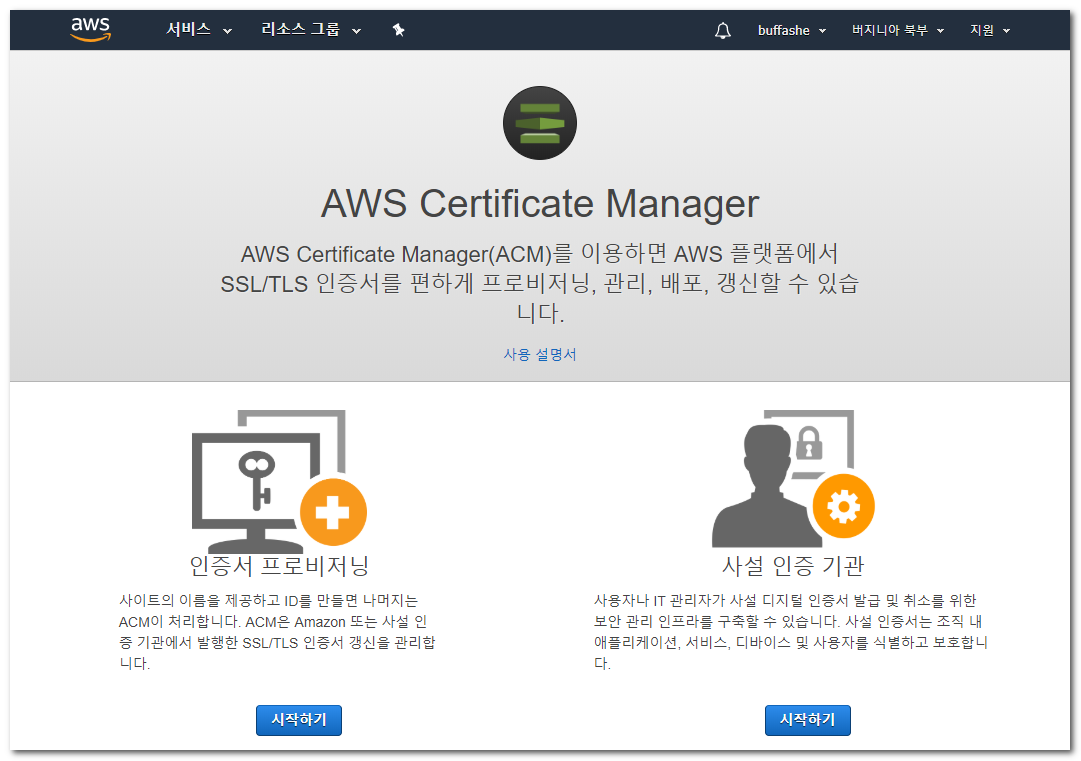Image resolution: width=1081 pixels, height=761 pixels.
Task: Open the 서비스 services menu
Action: (199, 30)
